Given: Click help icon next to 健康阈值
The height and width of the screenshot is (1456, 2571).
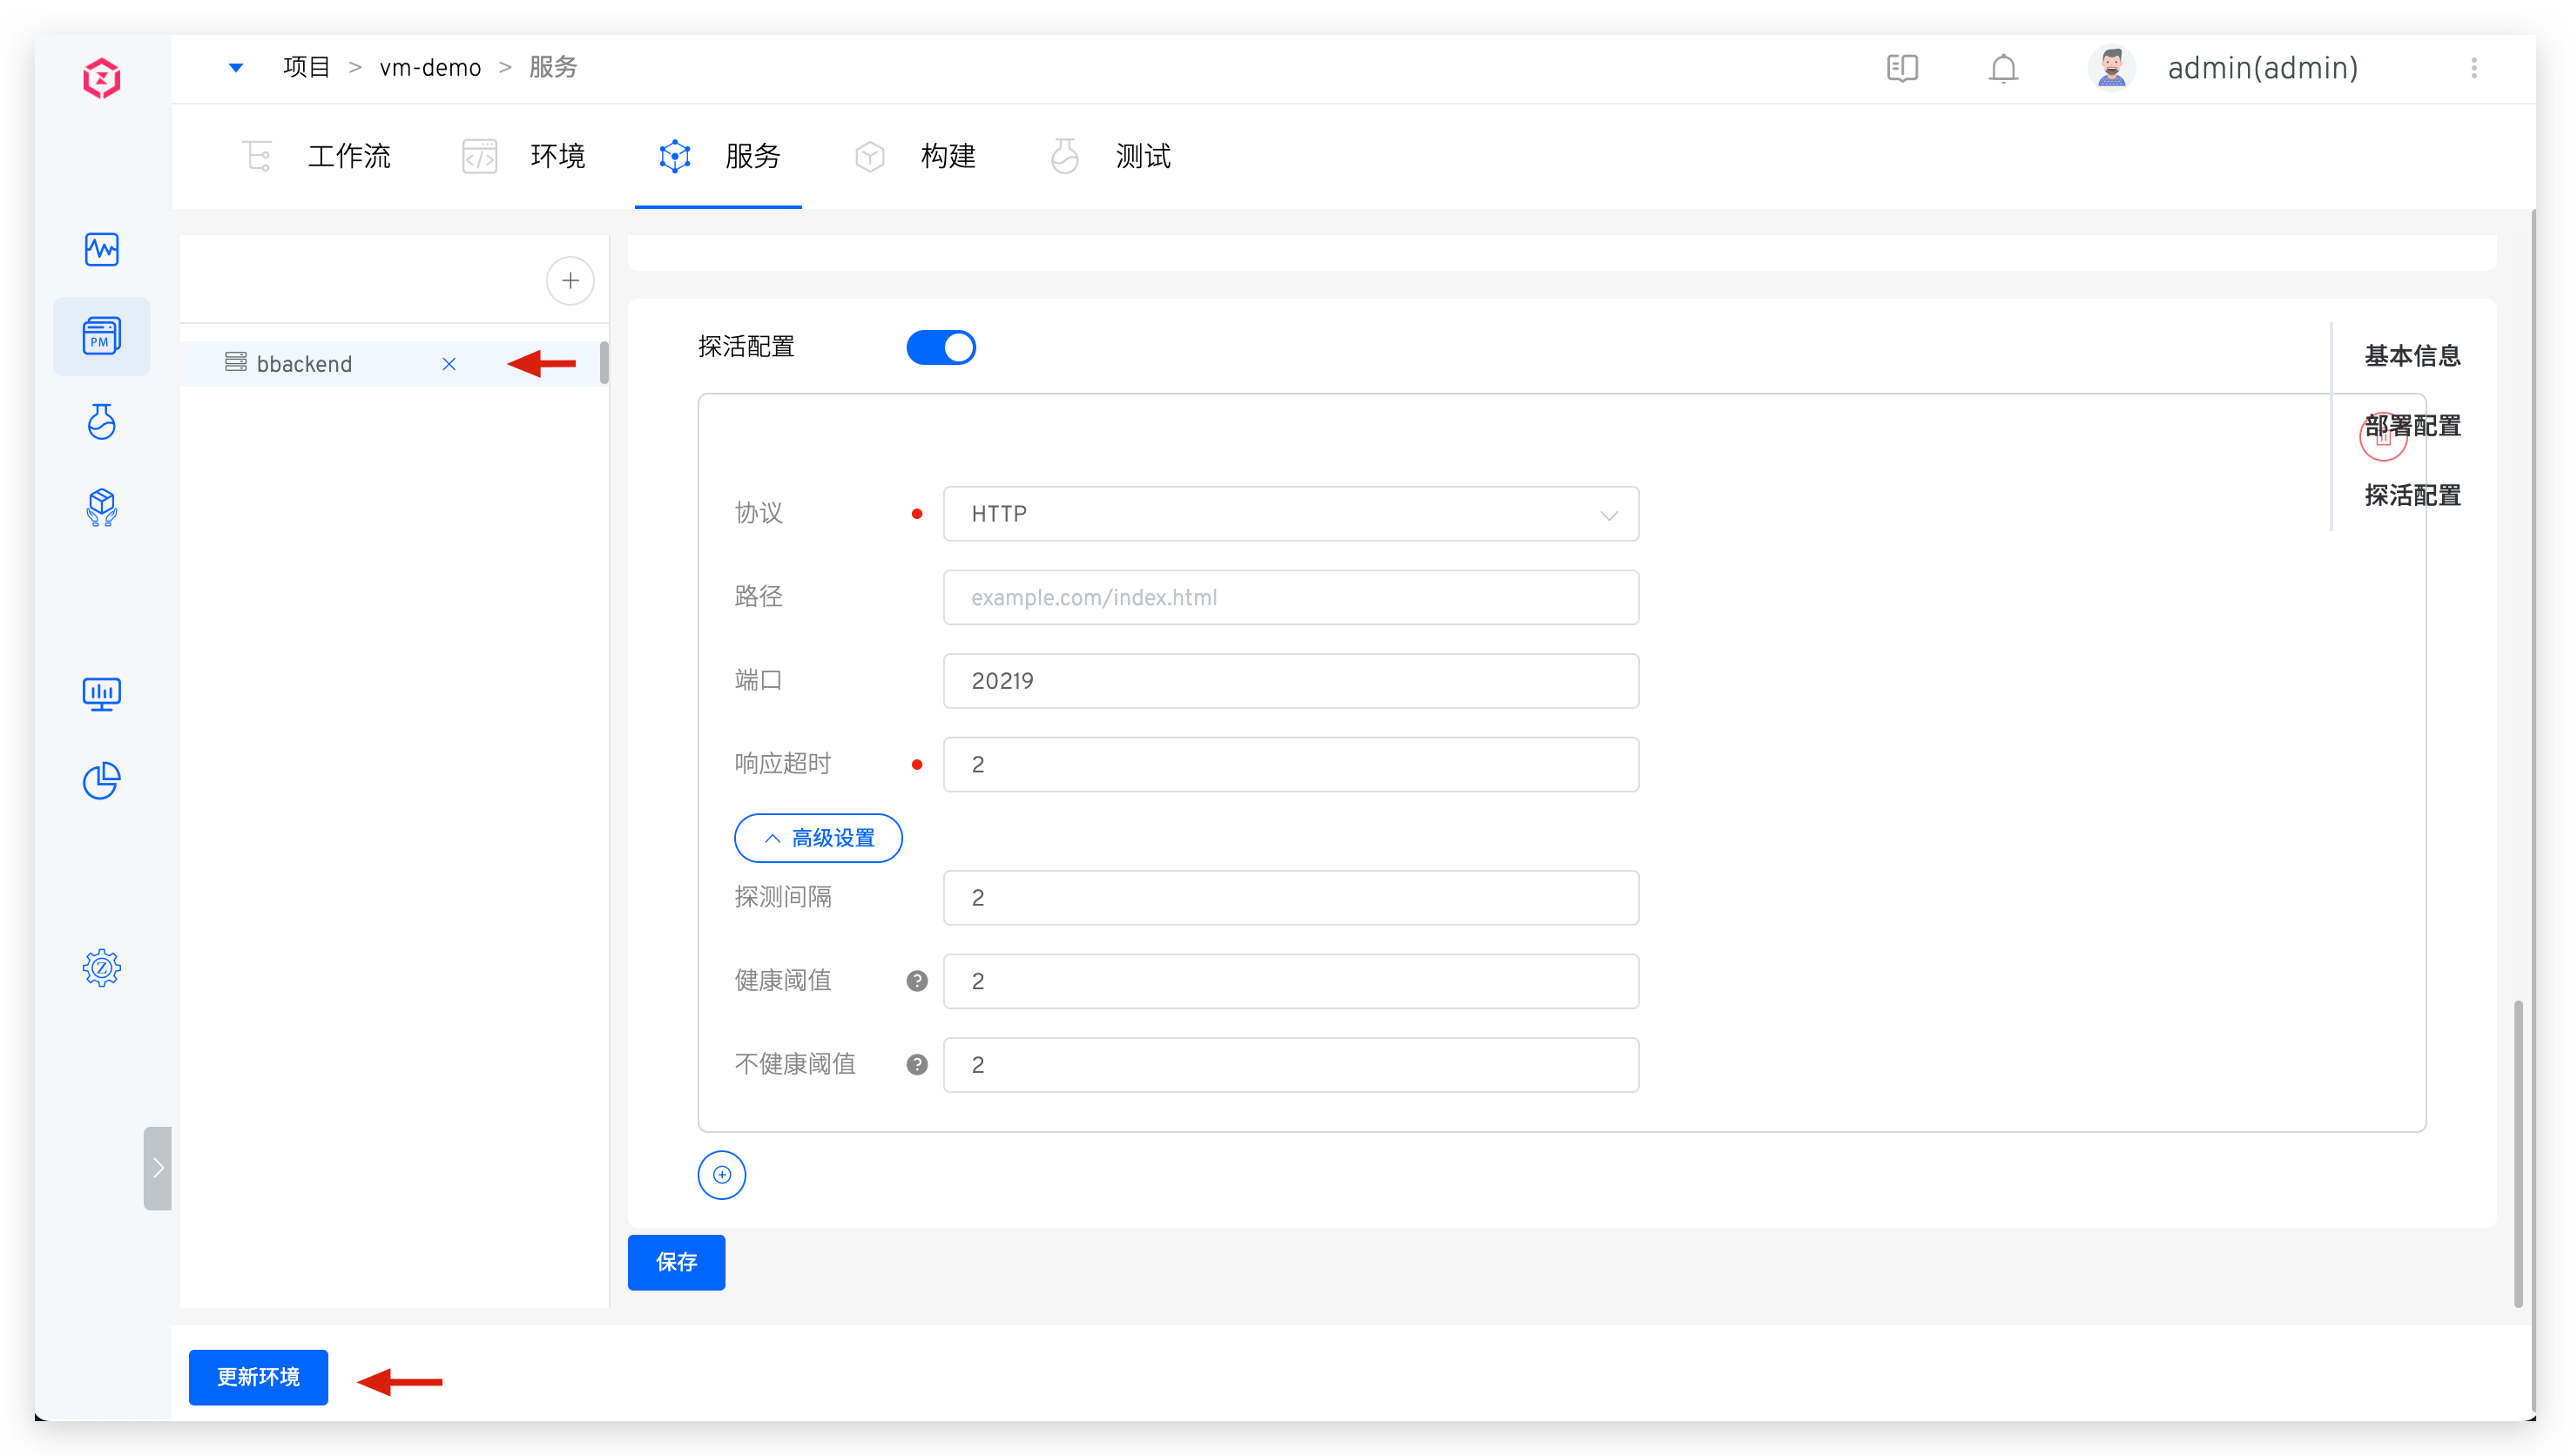Looking at the screenshot, I should click(x=916, y=981).
